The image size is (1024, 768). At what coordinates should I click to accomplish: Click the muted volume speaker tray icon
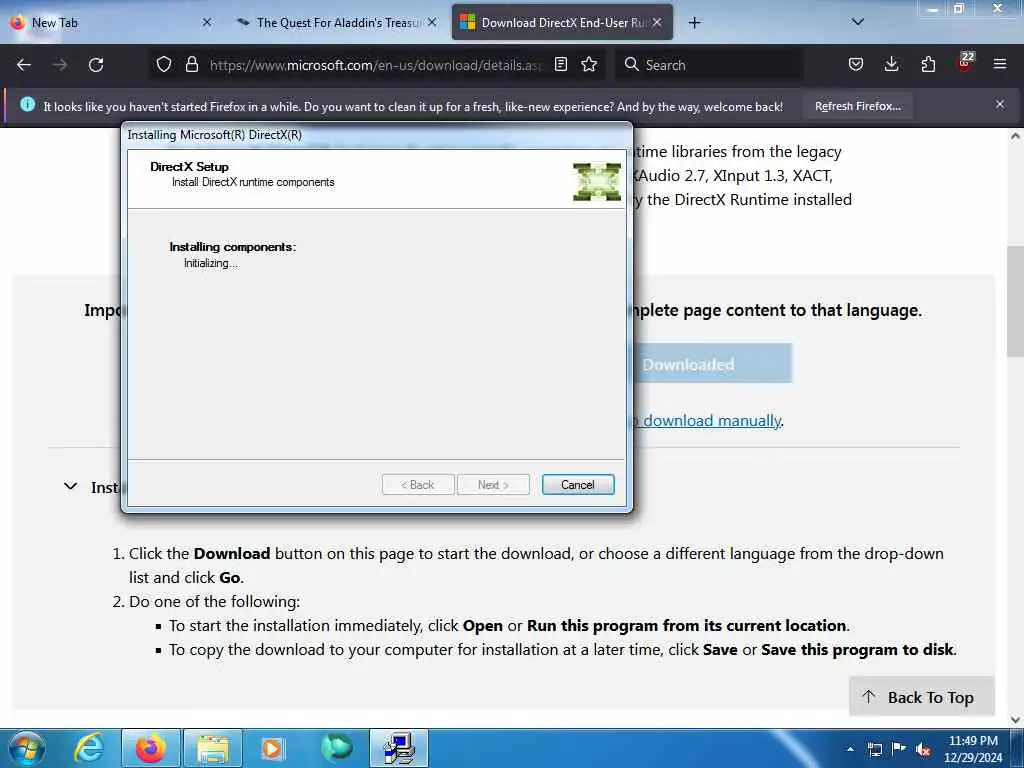[923, 749]
